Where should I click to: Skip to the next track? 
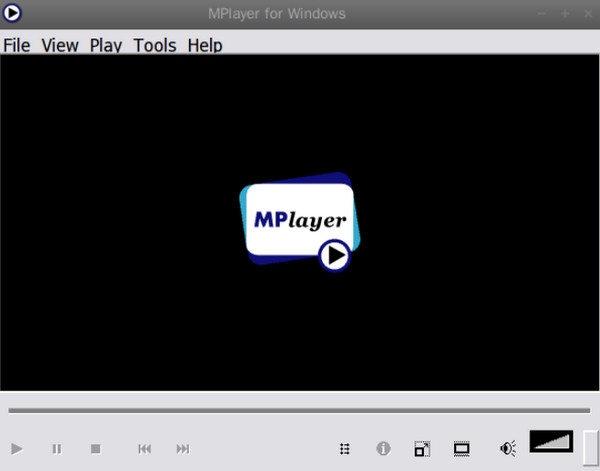click(183, 448)
